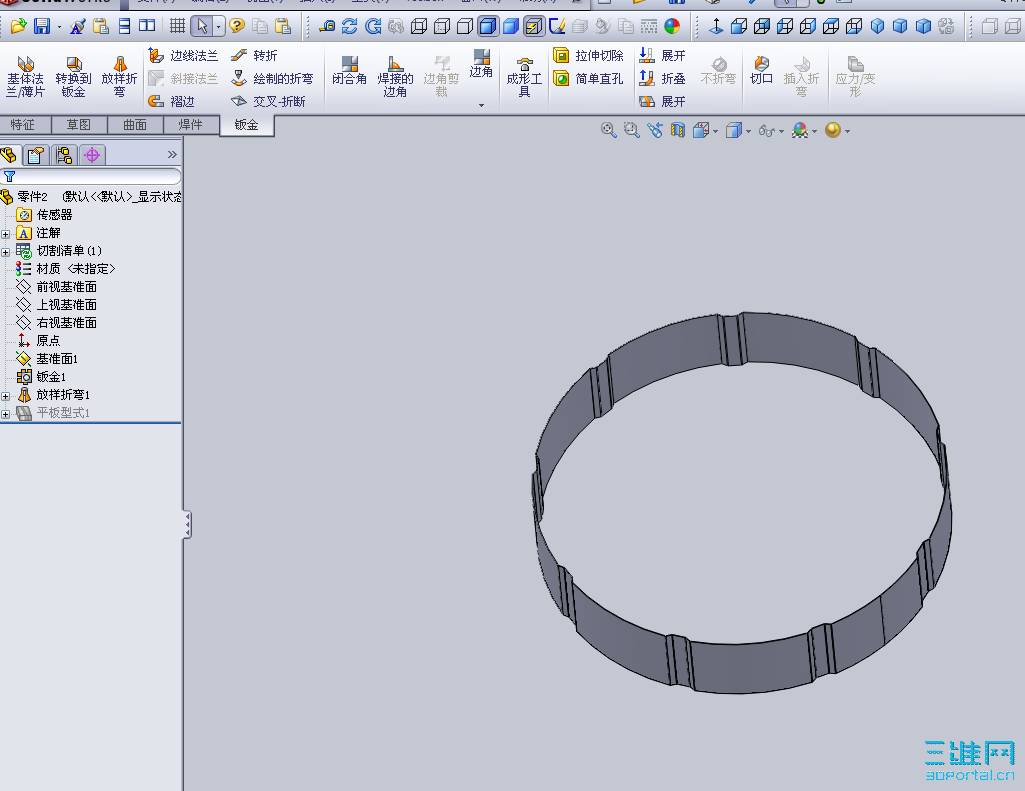The image size is (1025, 791).
Task: Select Hidden Lines Removed display style
Action: click(465, 26)
